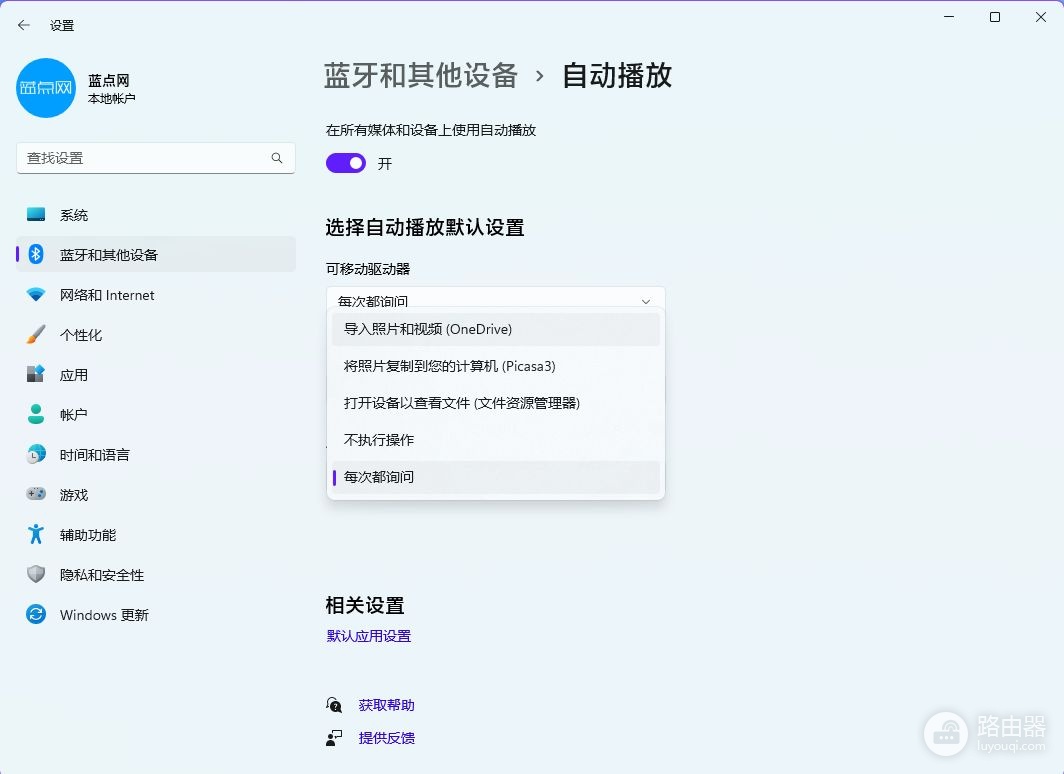Click the 应用 apps icon
The width and height of the screenshot is (1064, 774).
(36, 374)
